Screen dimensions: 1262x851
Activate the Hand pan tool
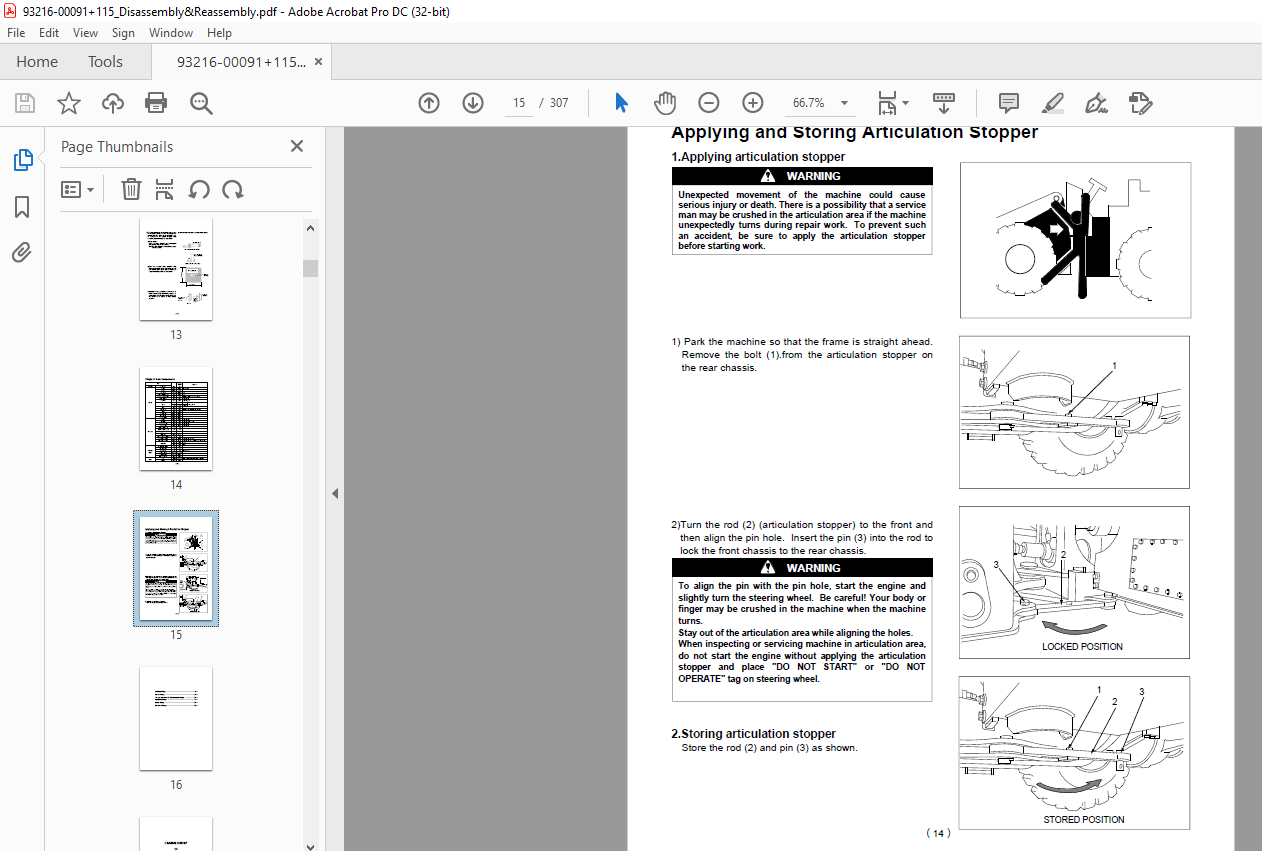[x=665, y=103]
